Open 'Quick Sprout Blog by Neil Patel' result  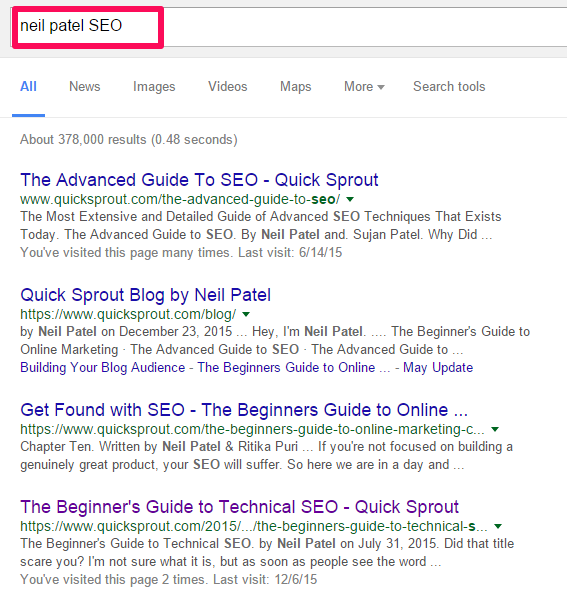point(145,295)
